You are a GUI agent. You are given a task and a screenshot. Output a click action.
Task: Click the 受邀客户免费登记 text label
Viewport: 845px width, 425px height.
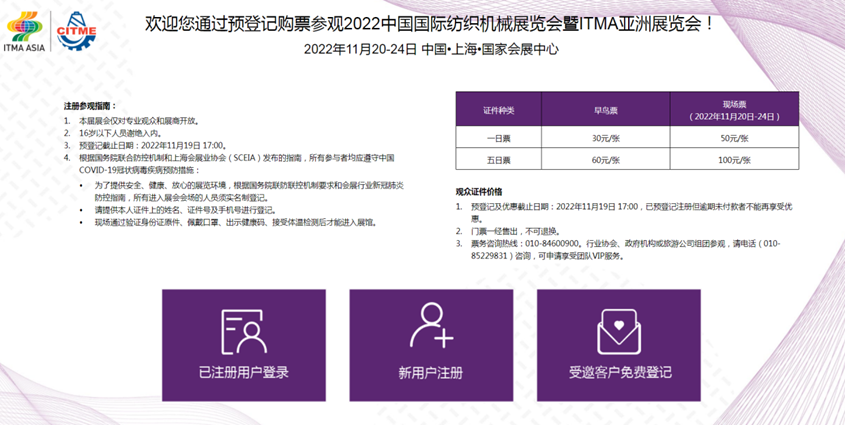[619, 373]
